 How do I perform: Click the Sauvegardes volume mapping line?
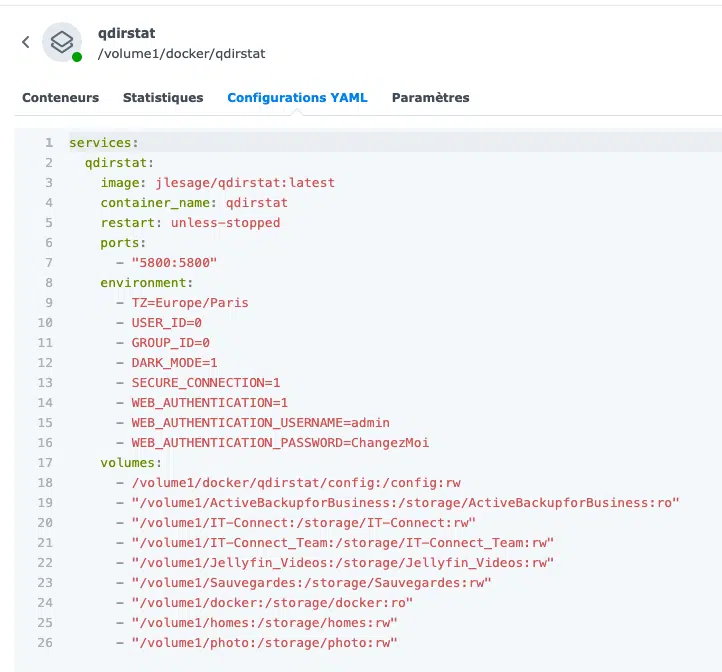pyautogui.click(x=311, y=583)
